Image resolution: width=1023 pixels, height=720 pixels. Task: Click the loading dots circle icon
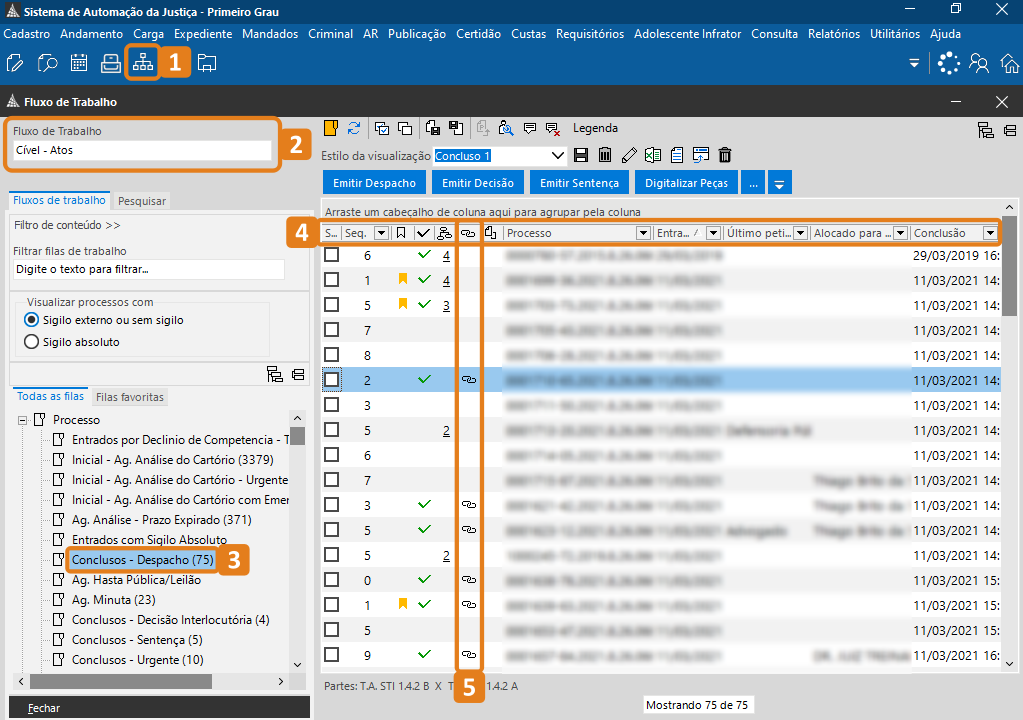point(949,63)
